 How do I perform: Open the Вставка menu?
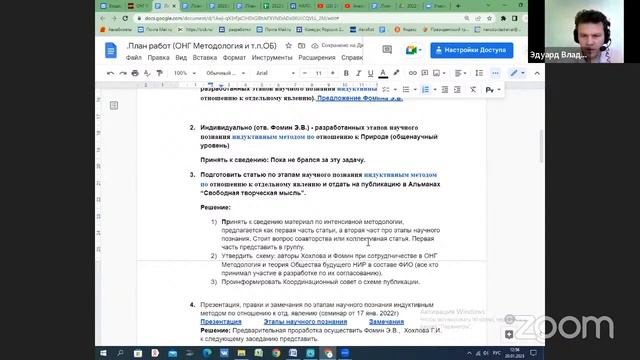[204, 58]
